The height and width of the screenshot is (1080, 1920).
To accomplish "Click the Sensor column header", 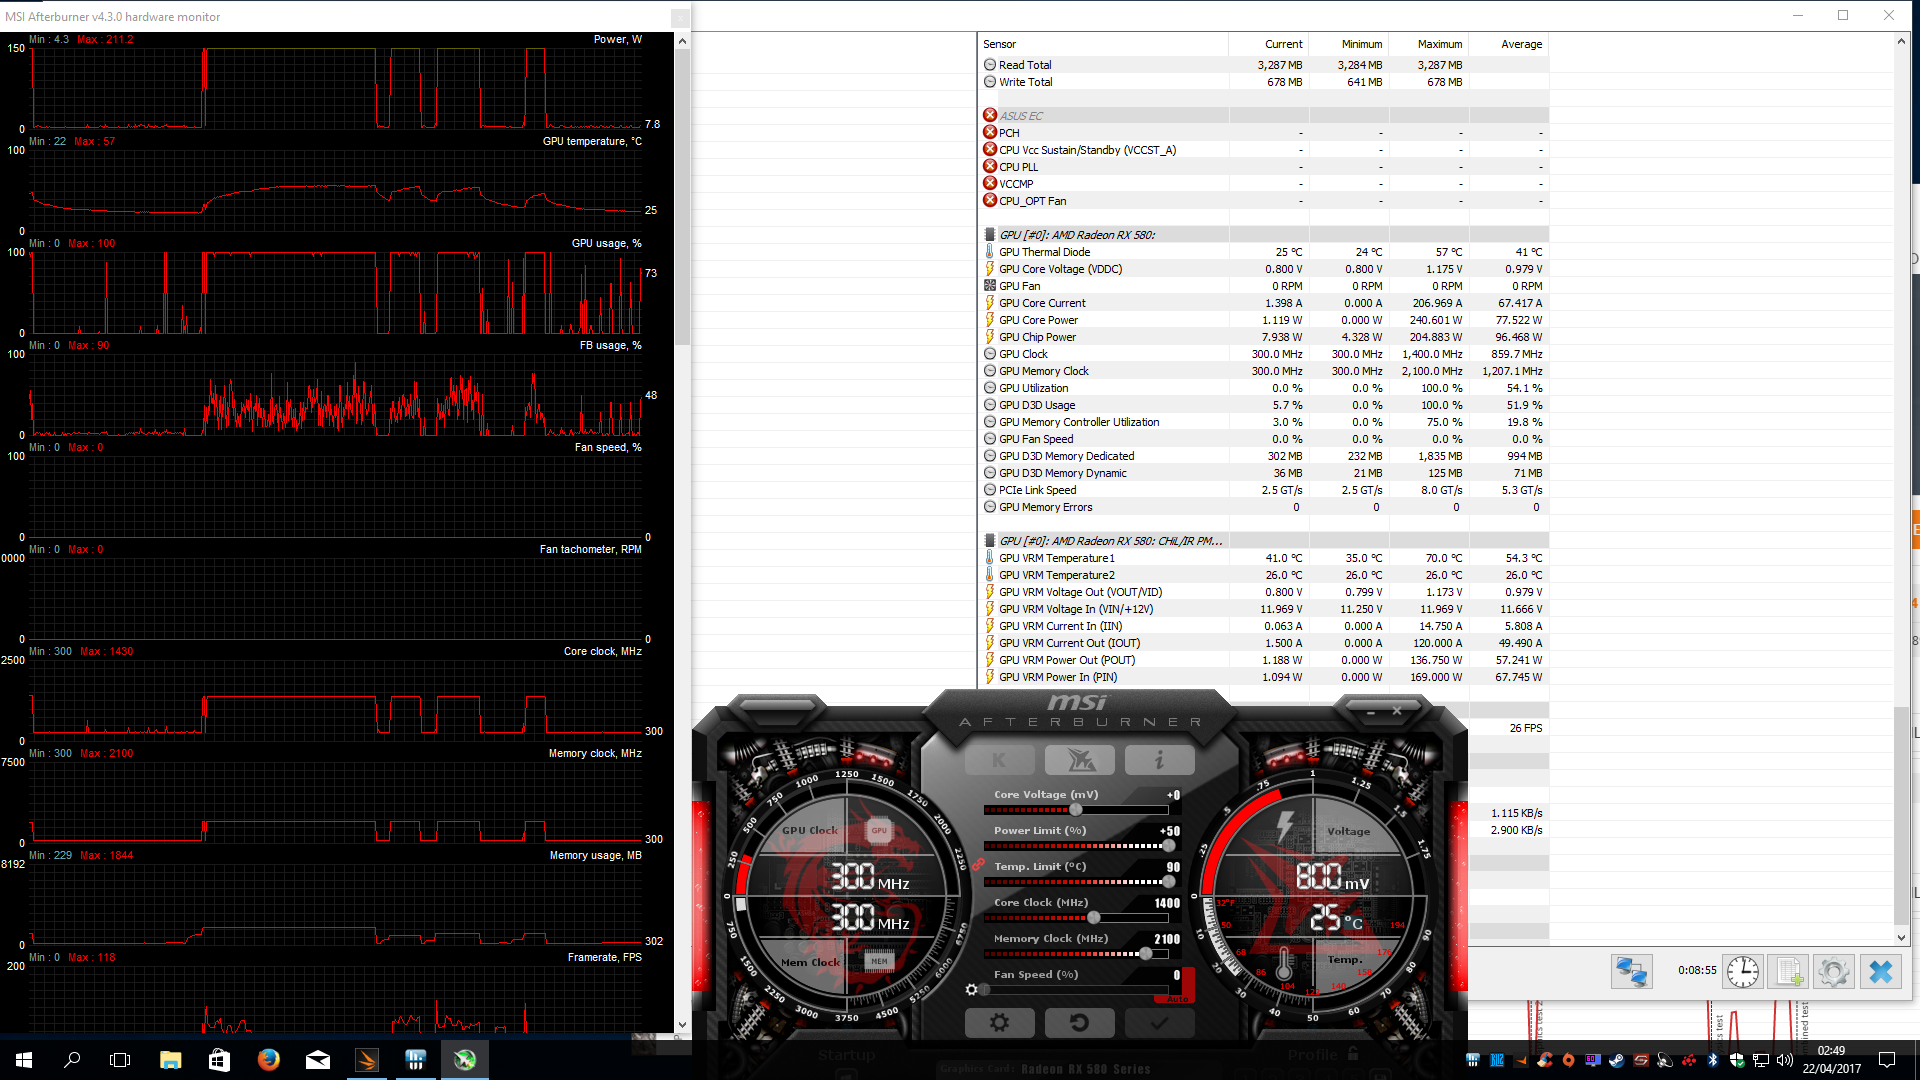I will (1104, 44).
